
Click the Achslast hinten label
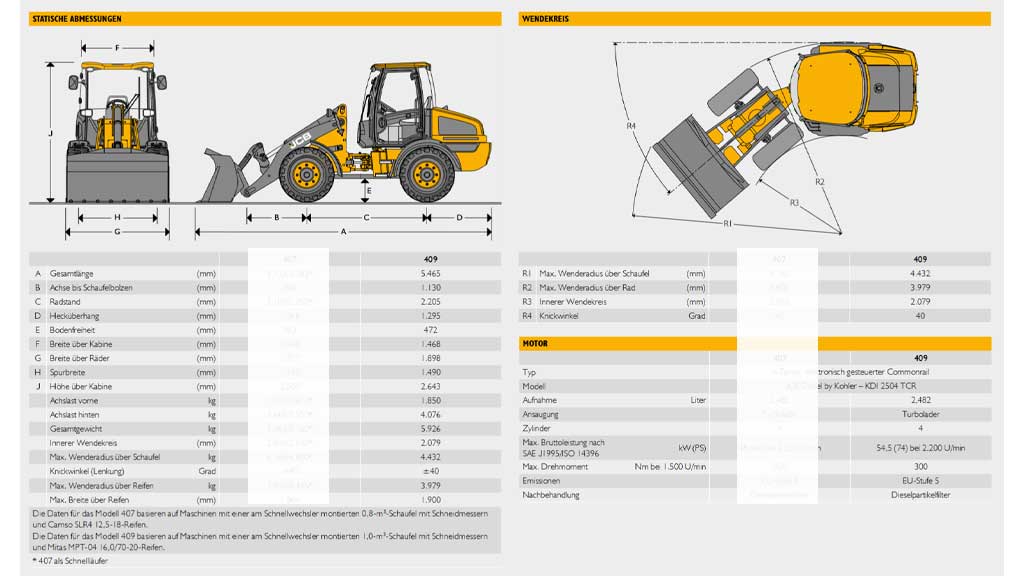pyautogui.click(x=74, y=415)
